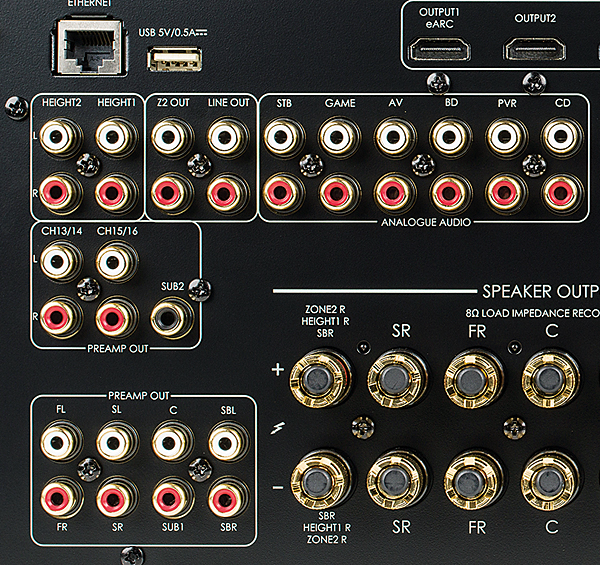Select the SR positive speaker terminal
Screen dimensions: 600x565
(397, 378)
